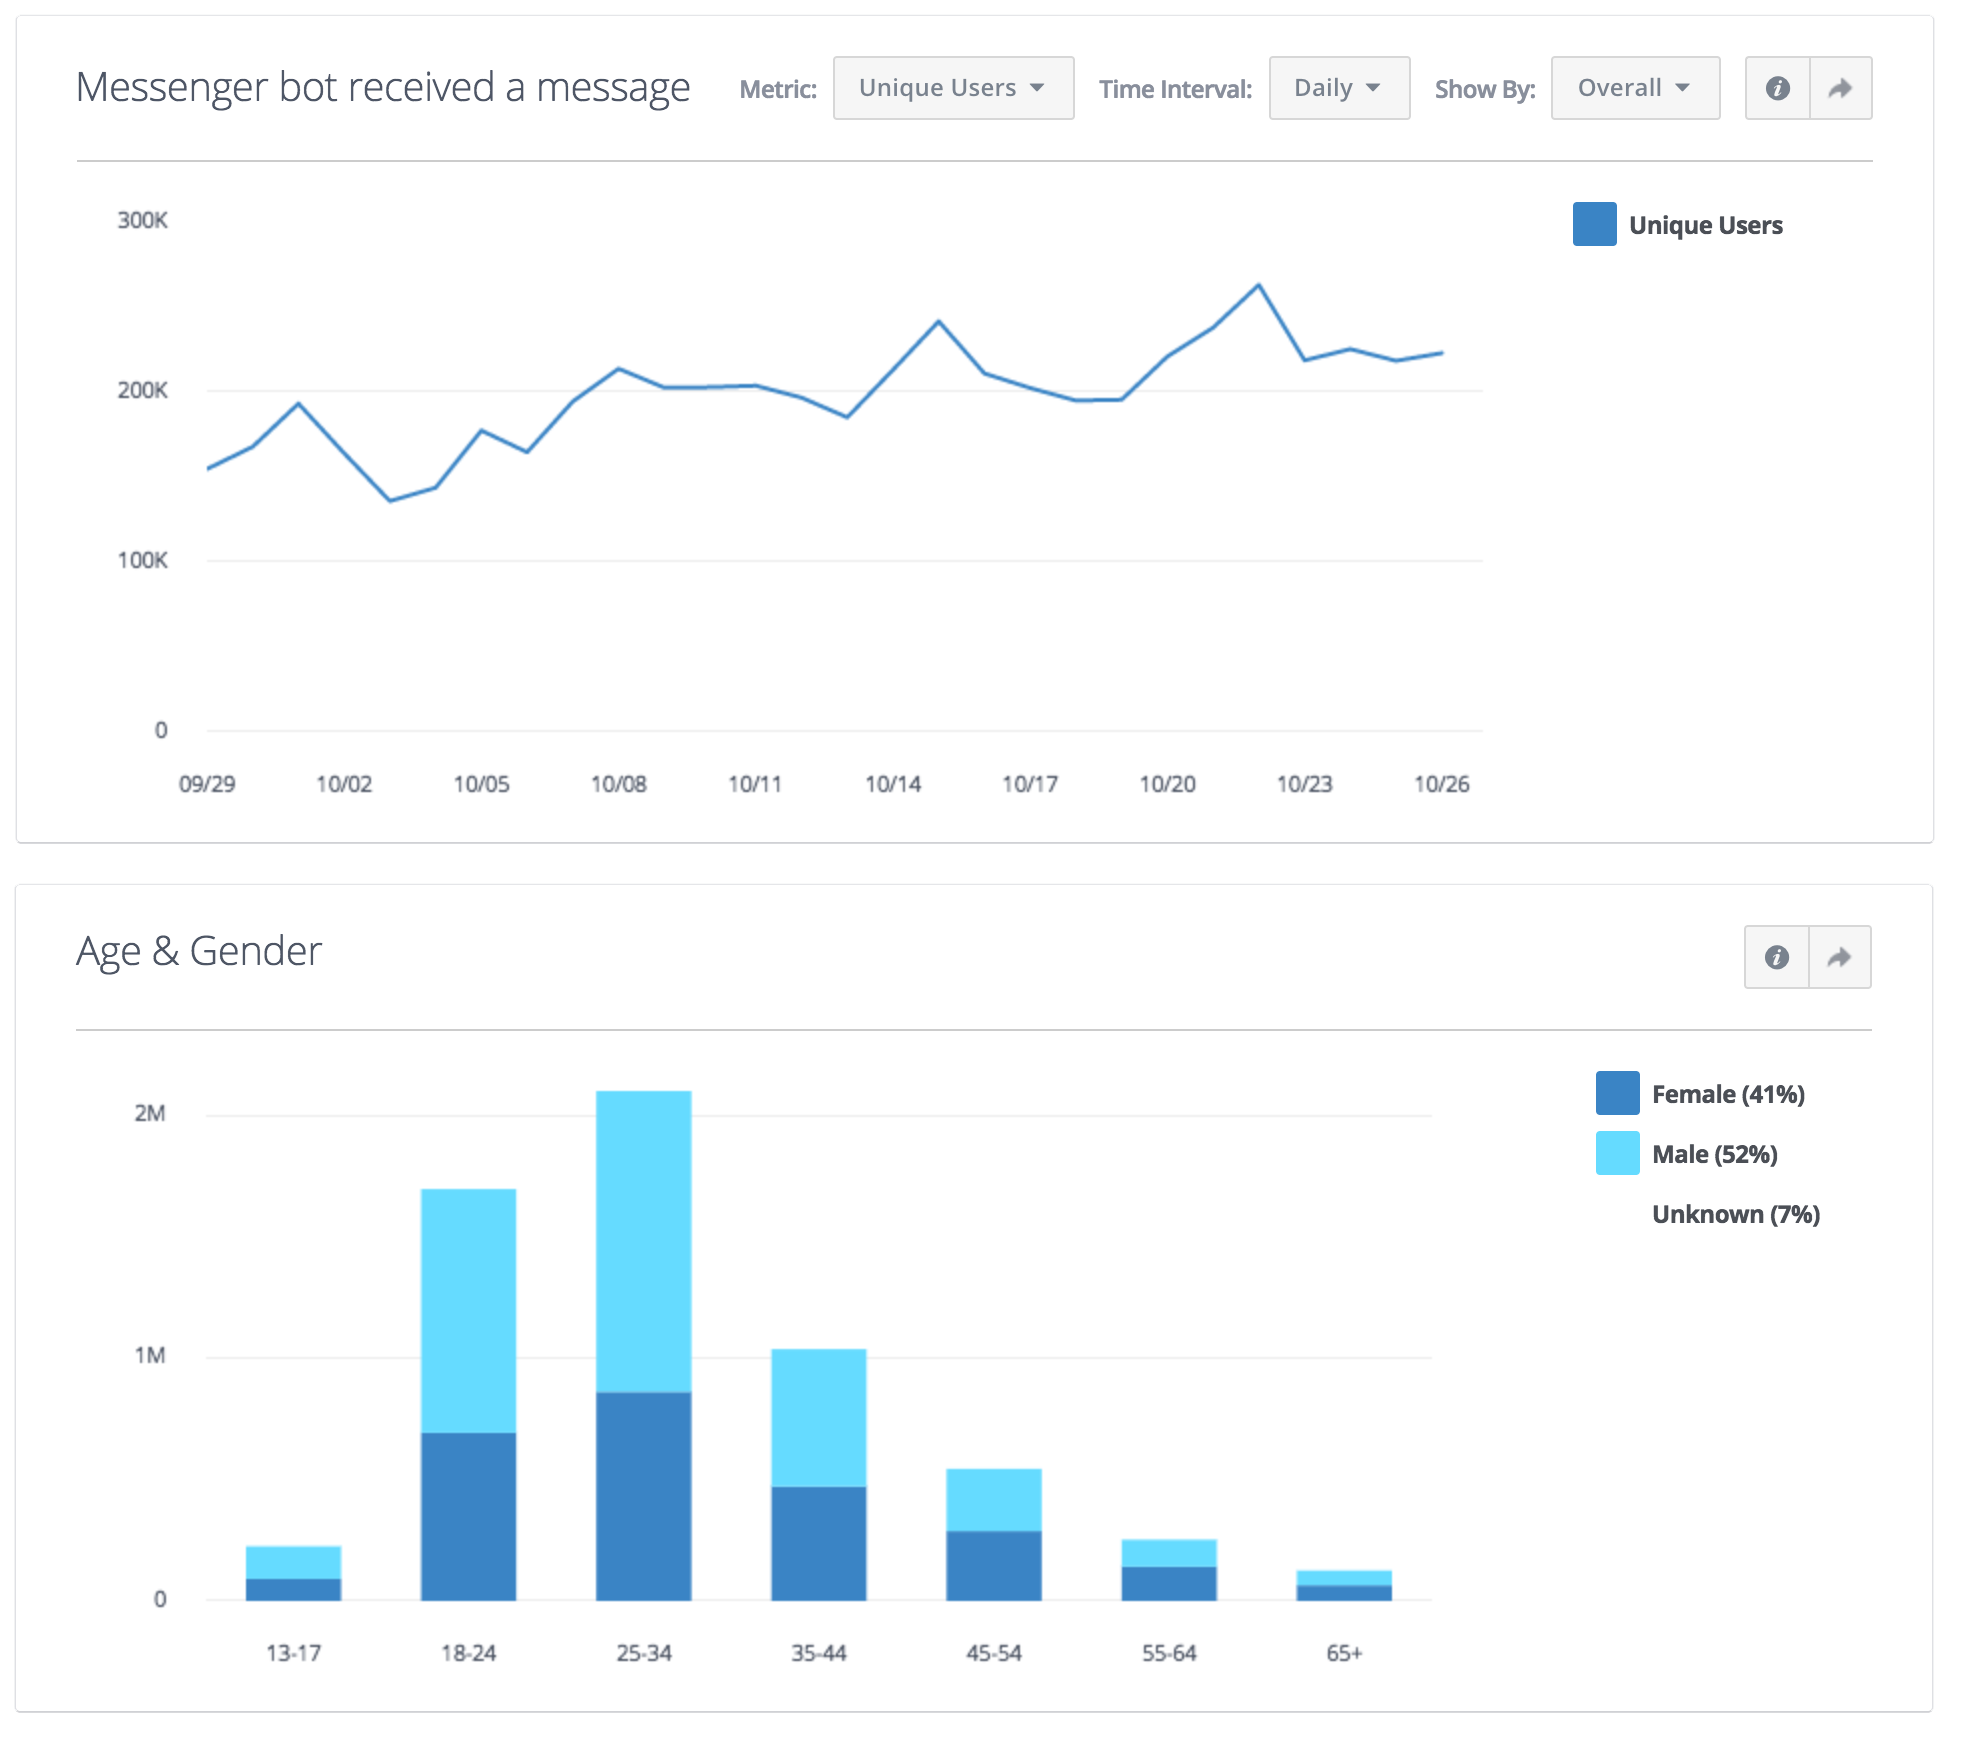
Task: Toggle Unique Users legend swatch
Action: click(1594, 224)
